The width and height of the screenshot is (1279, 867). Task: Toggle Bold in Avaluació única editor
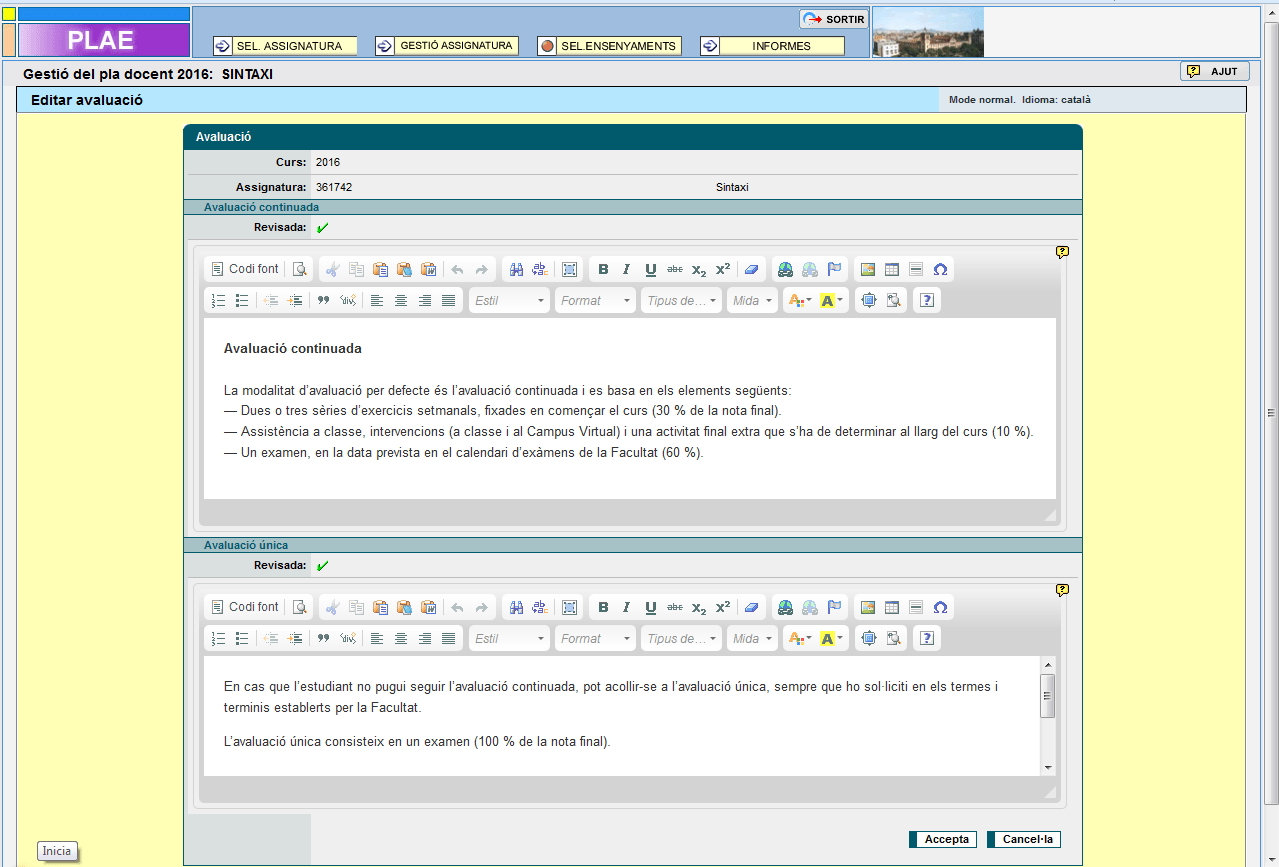[603, 607]
